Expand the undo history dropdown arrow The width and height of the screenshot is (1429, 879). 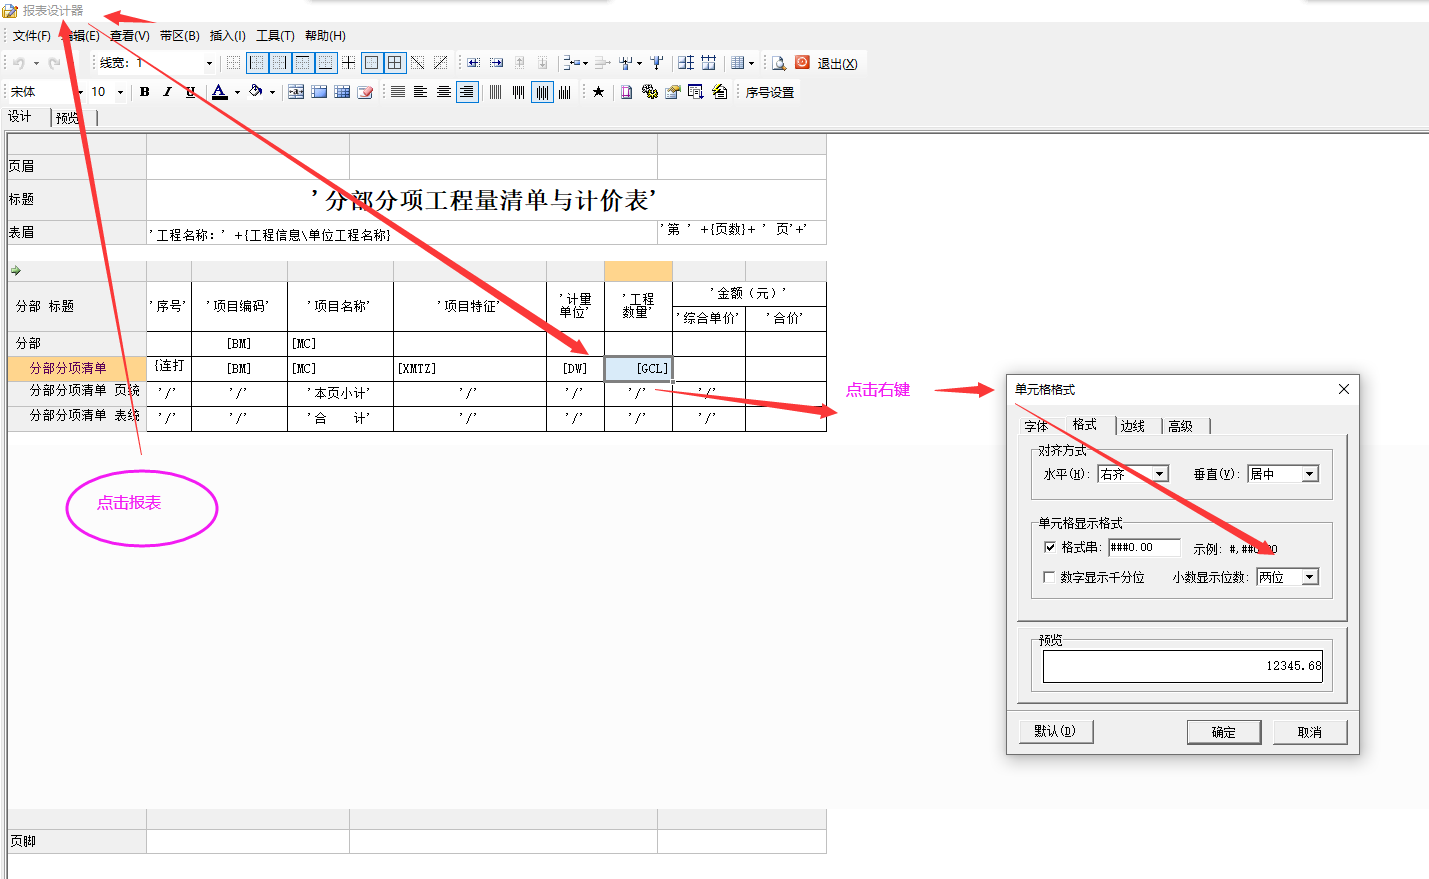[36, 63]
